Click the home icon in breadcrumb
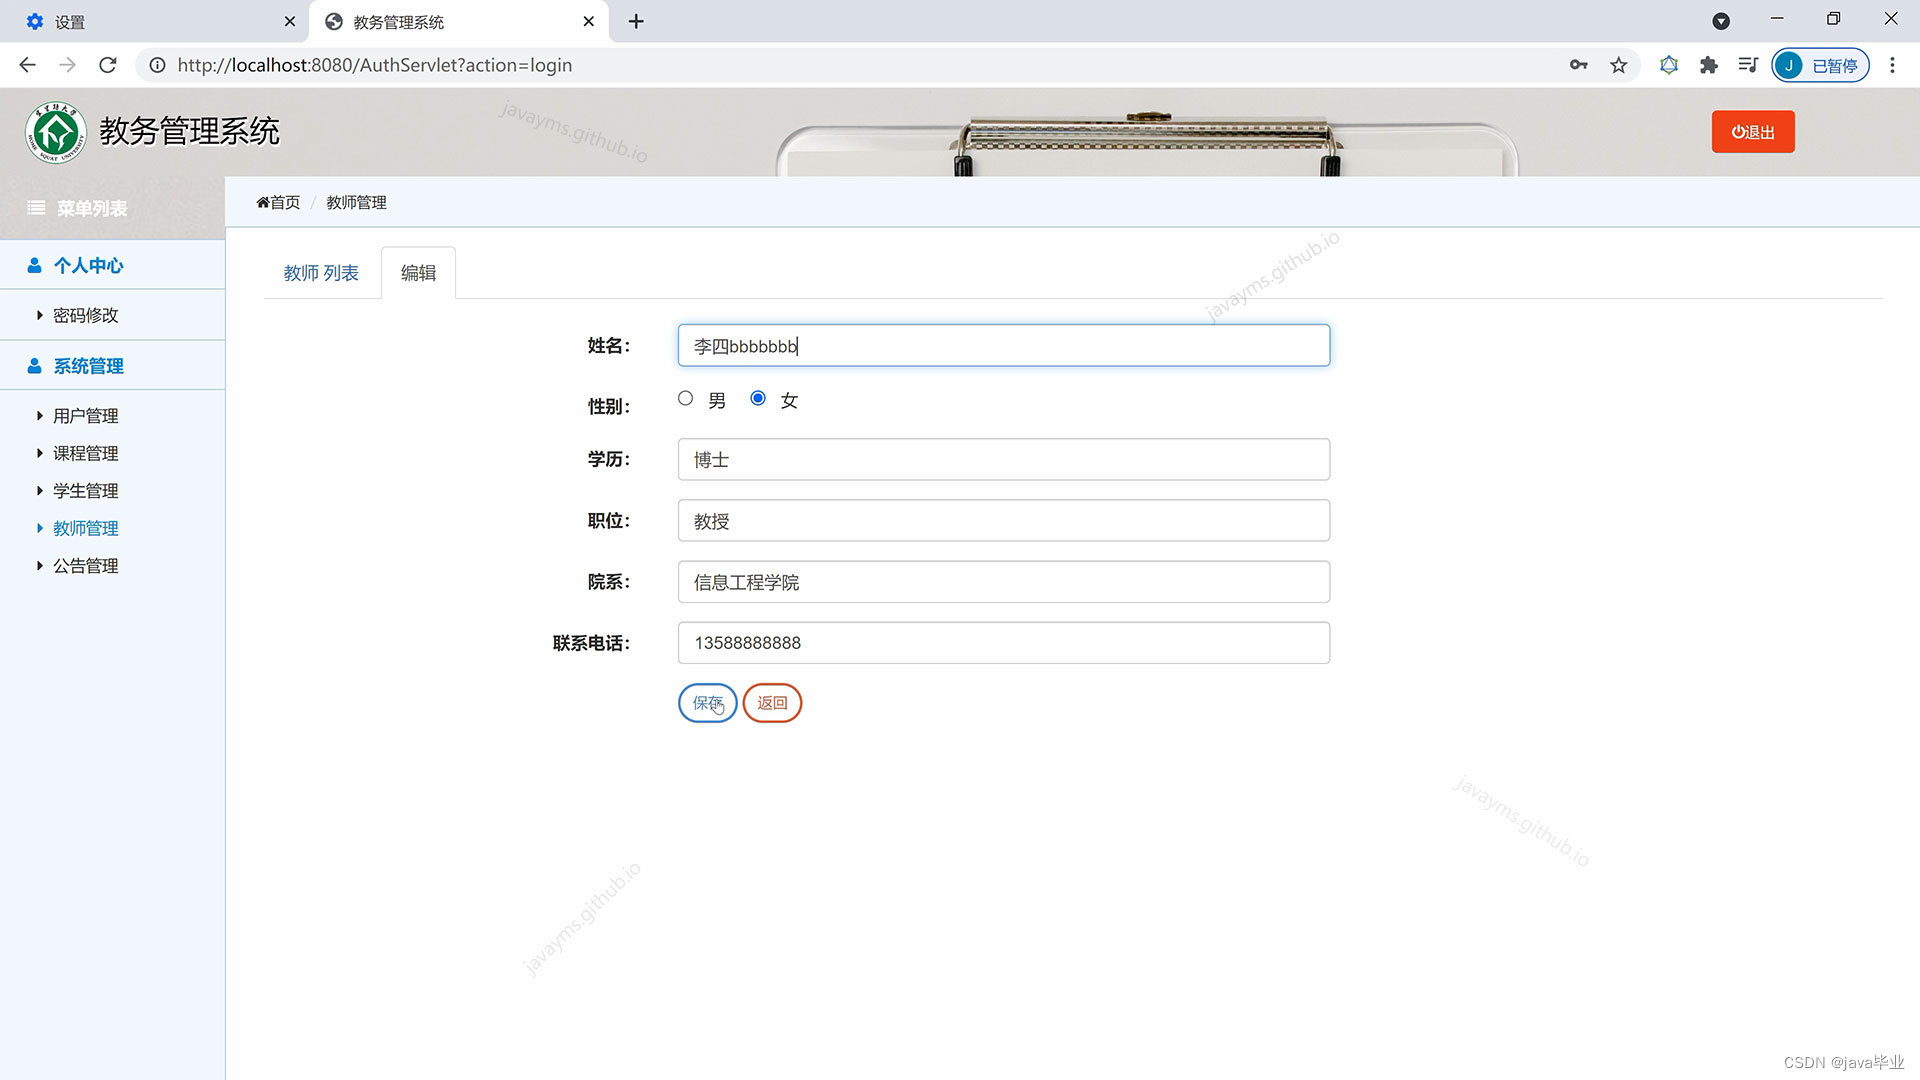Viewport: 1920px width, 1080px height. [x=263, y=202]
